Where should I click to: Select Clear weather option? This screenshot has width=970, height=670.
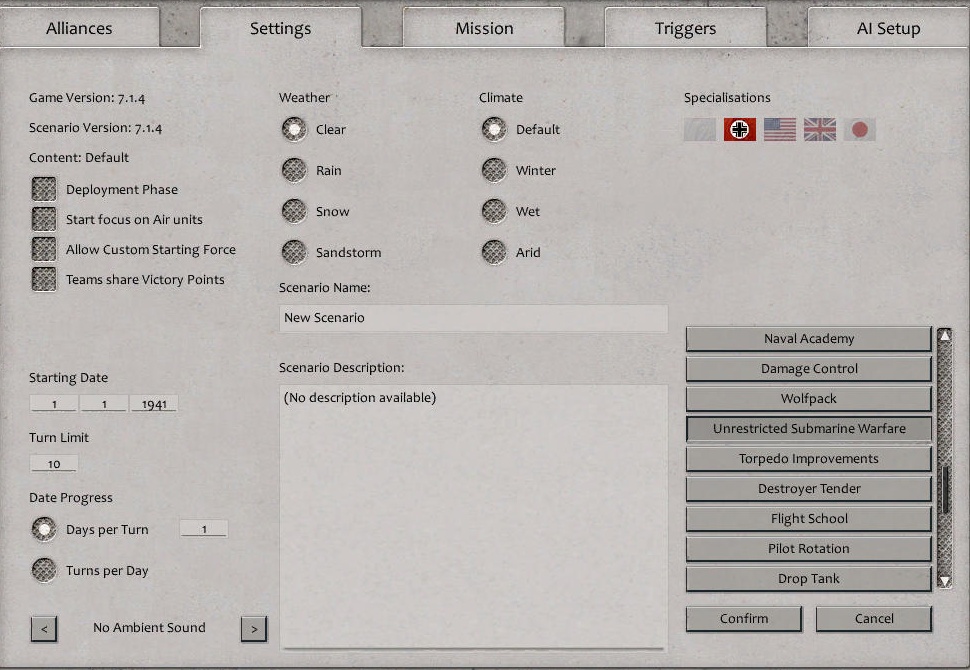coord(294,129)
